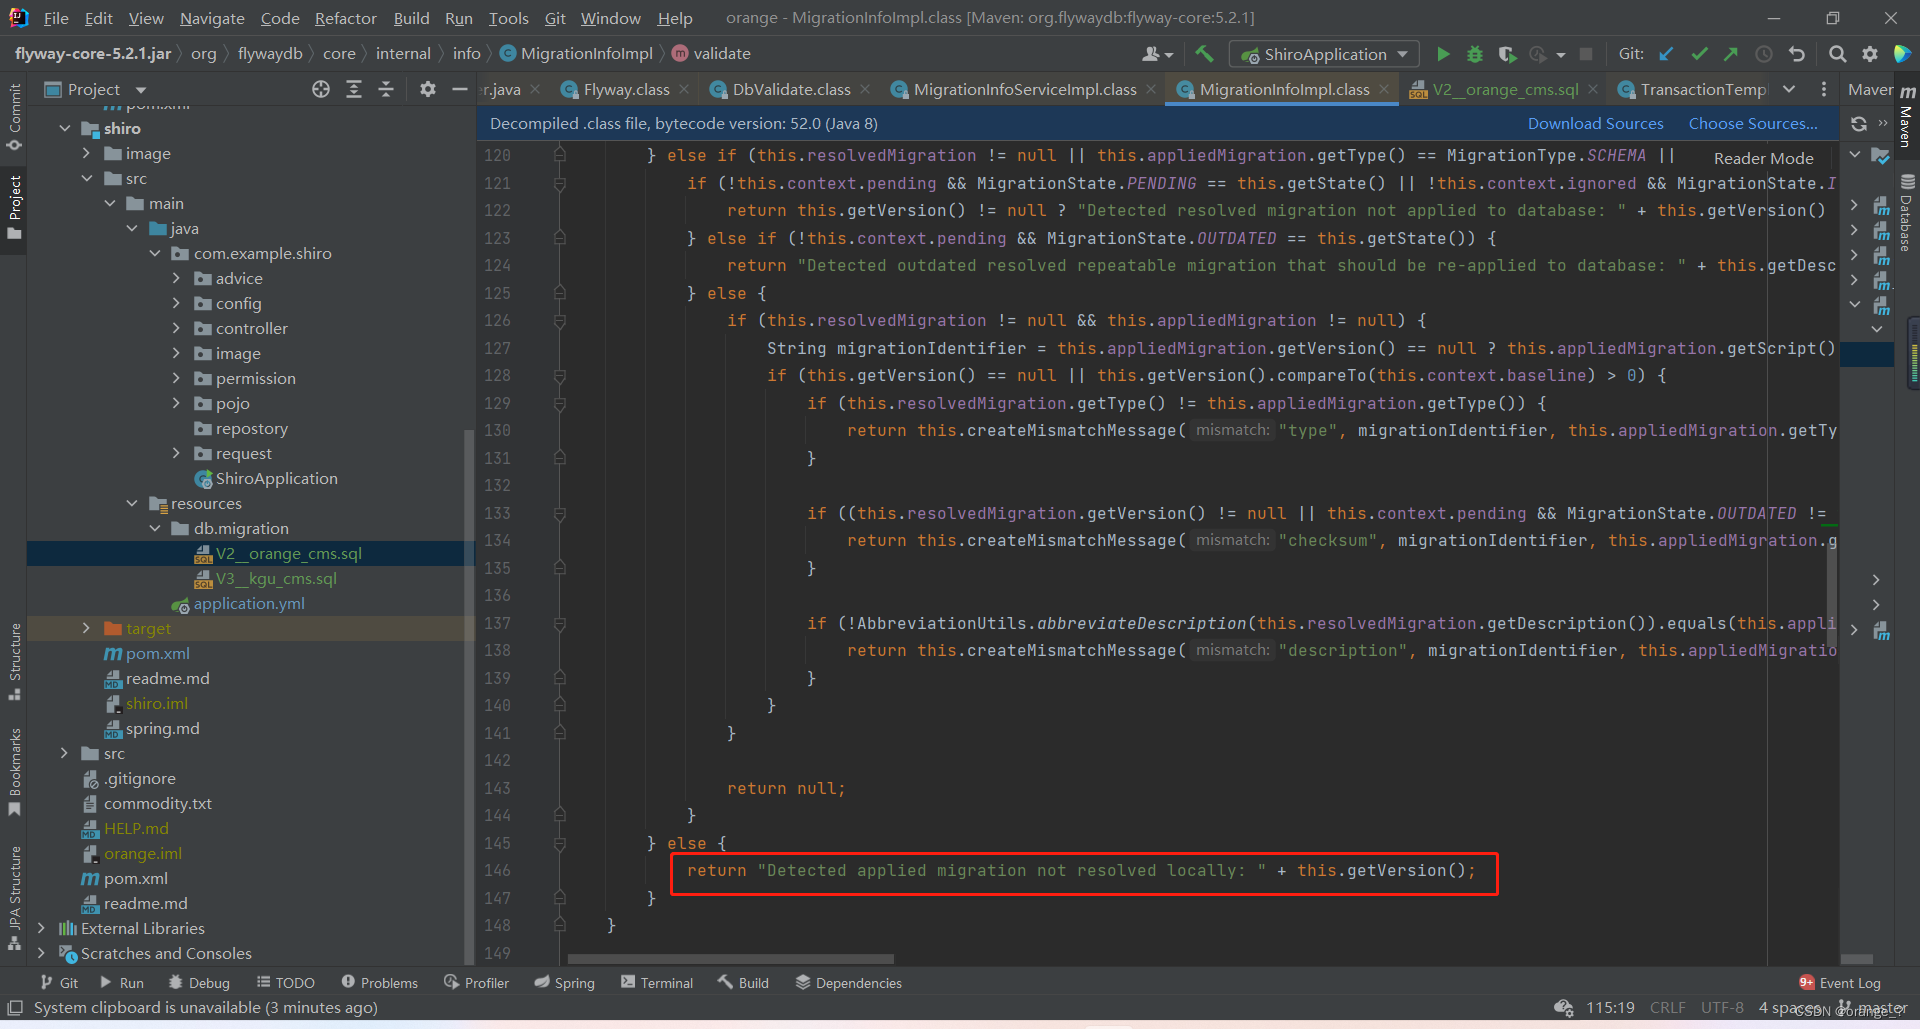The image size is (1920, 1029).
Task: Click the Download Sources link
Action: click(1595, 123)
